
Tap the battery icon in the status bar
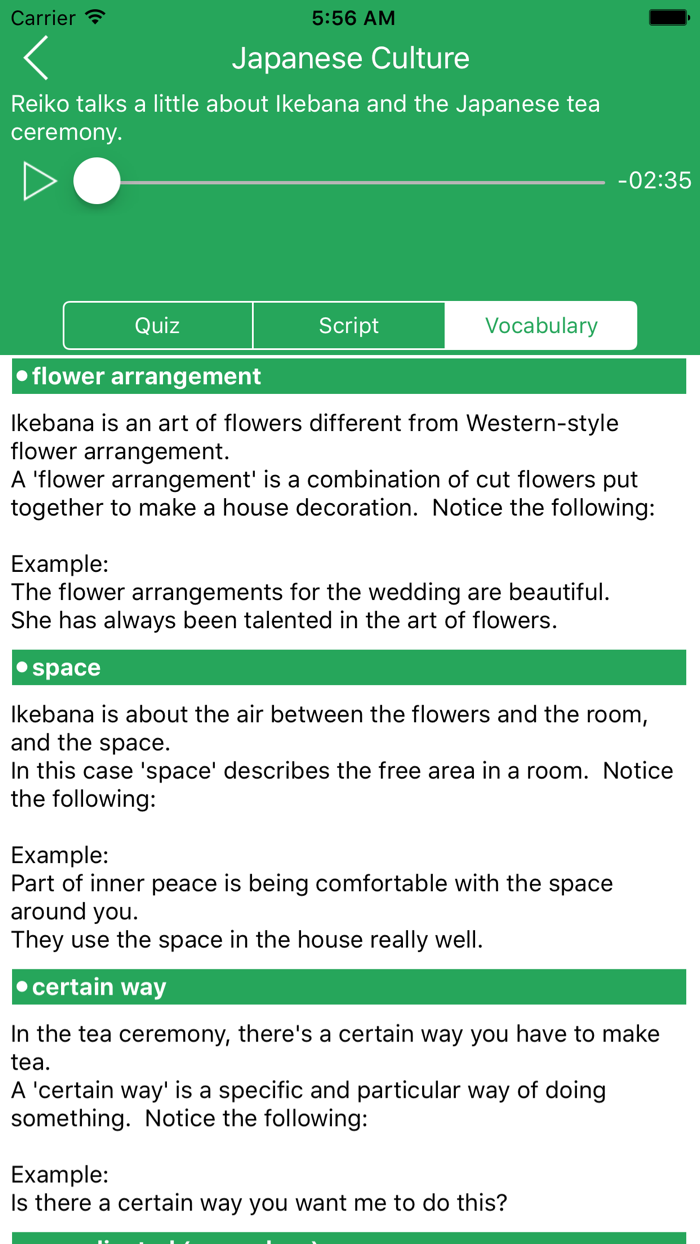[x=666, y=16]
